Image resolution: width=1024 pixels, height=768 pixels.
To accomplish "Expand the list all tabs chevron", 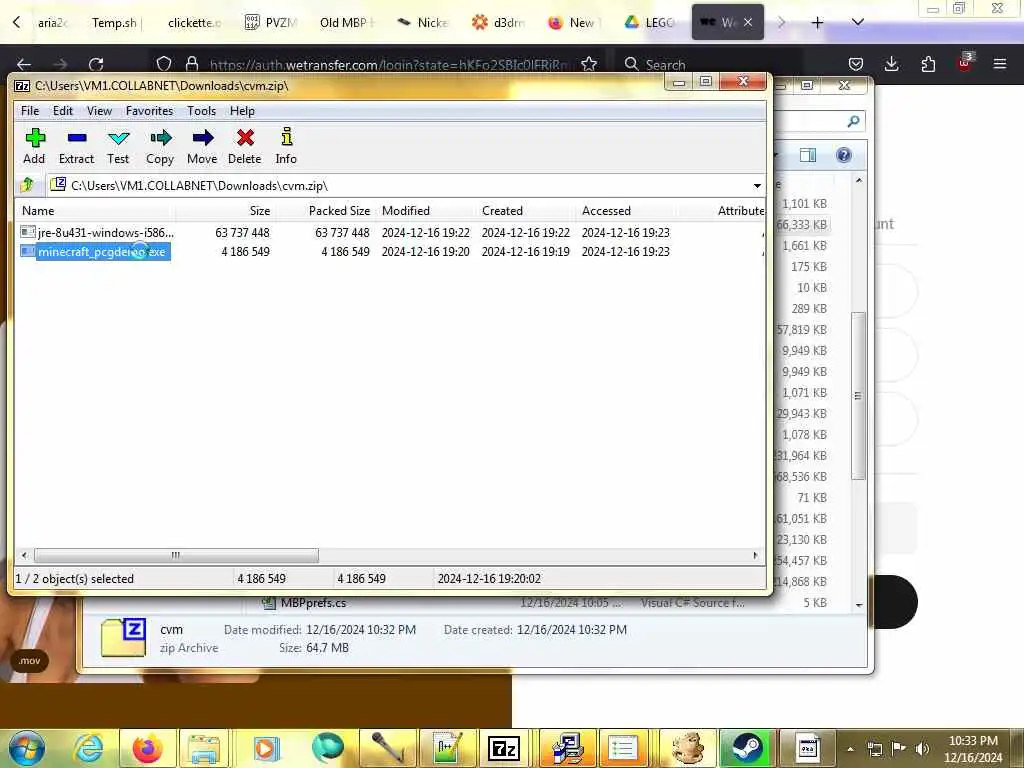I will (x=858, y=23).
